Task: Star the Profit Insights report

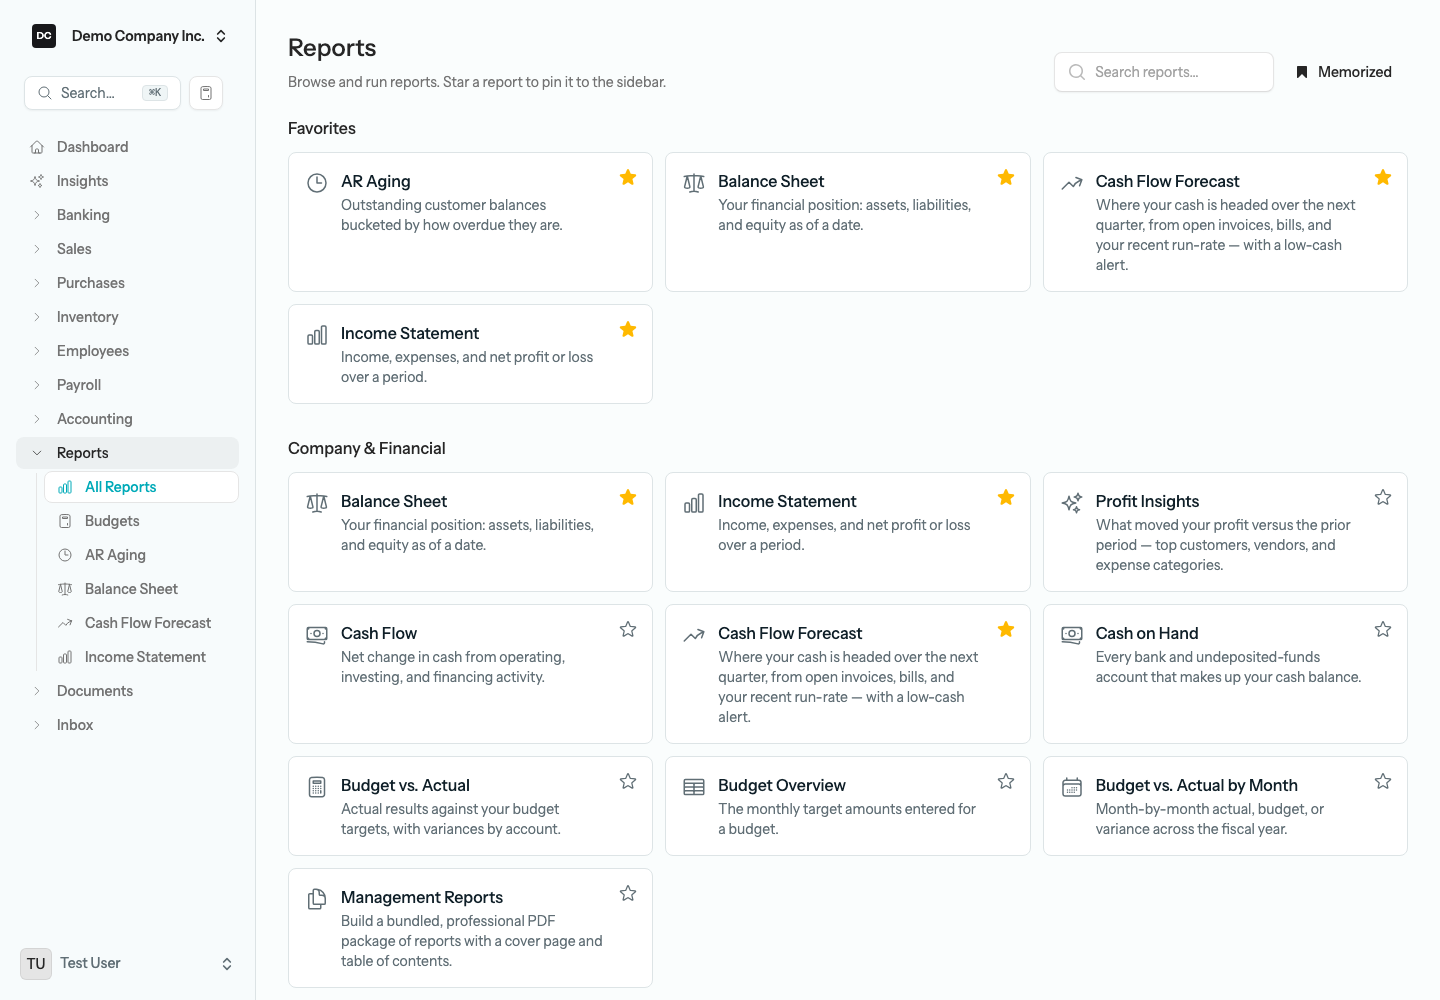Action: tap(1383, 497)
